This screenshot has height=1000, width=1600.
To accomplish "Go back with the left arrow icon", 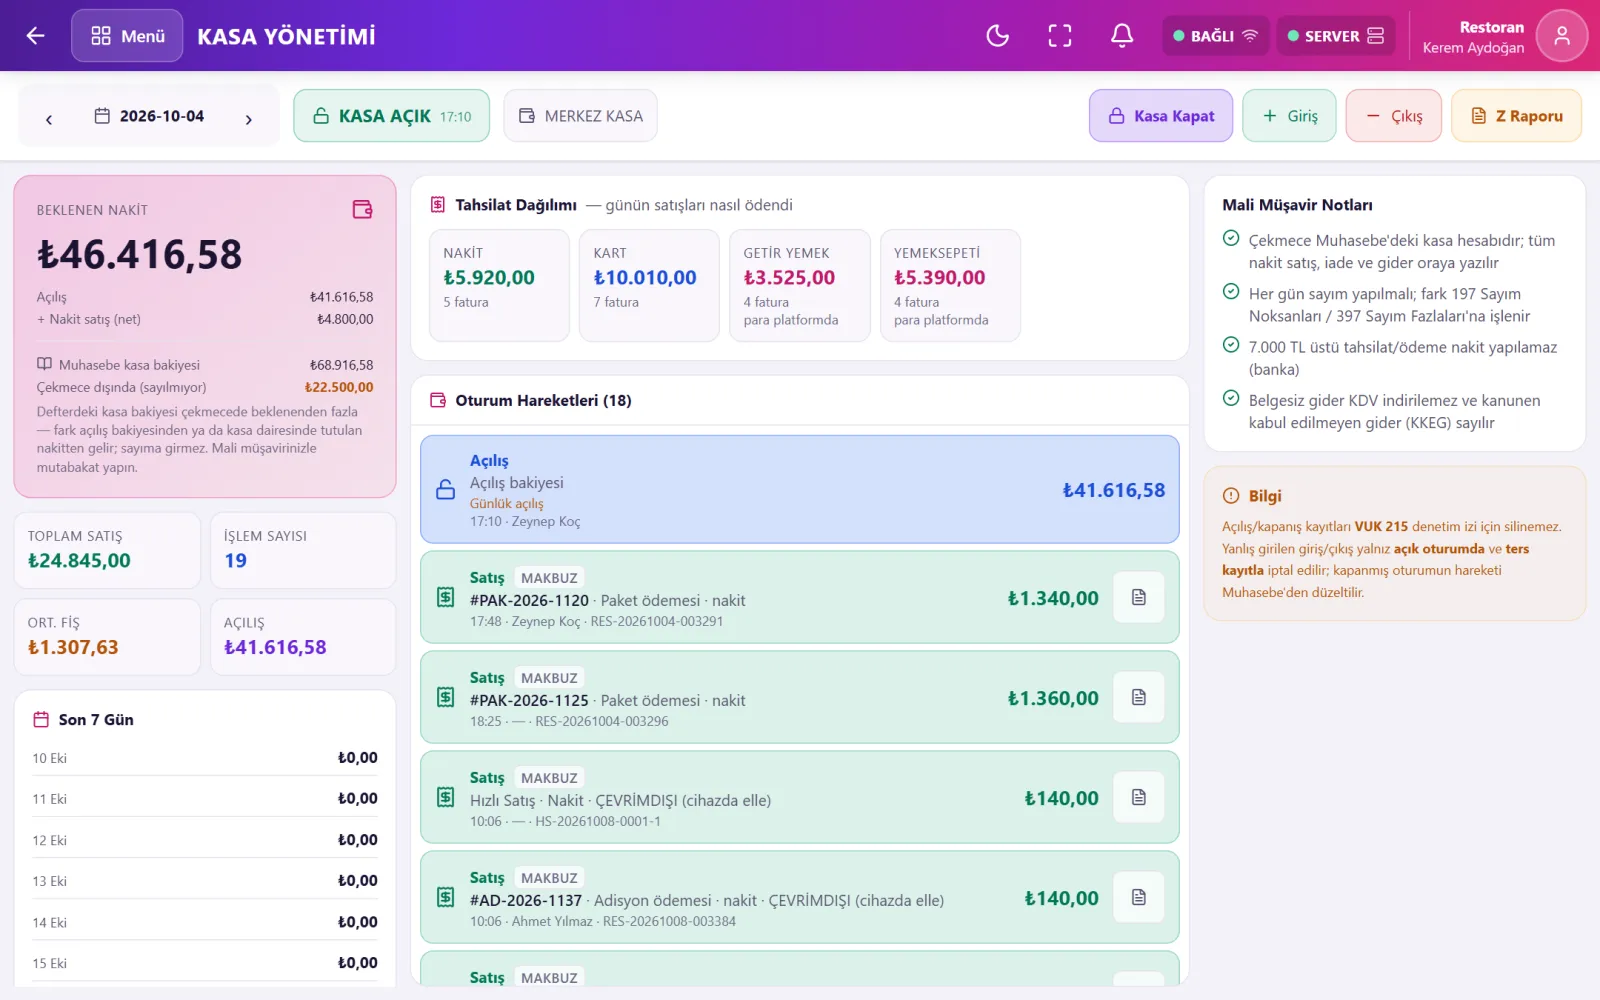I will 36,36.
